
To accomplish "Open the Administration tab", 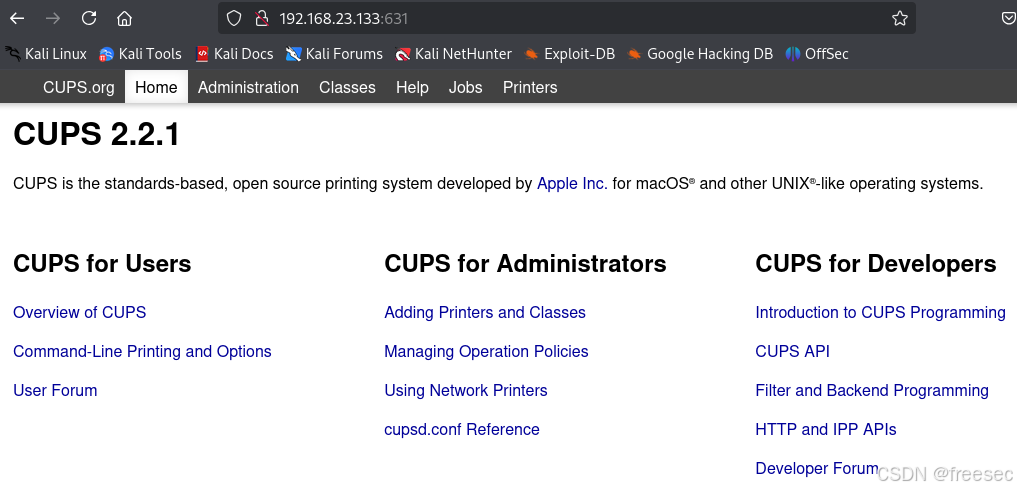I will (248, 88).
